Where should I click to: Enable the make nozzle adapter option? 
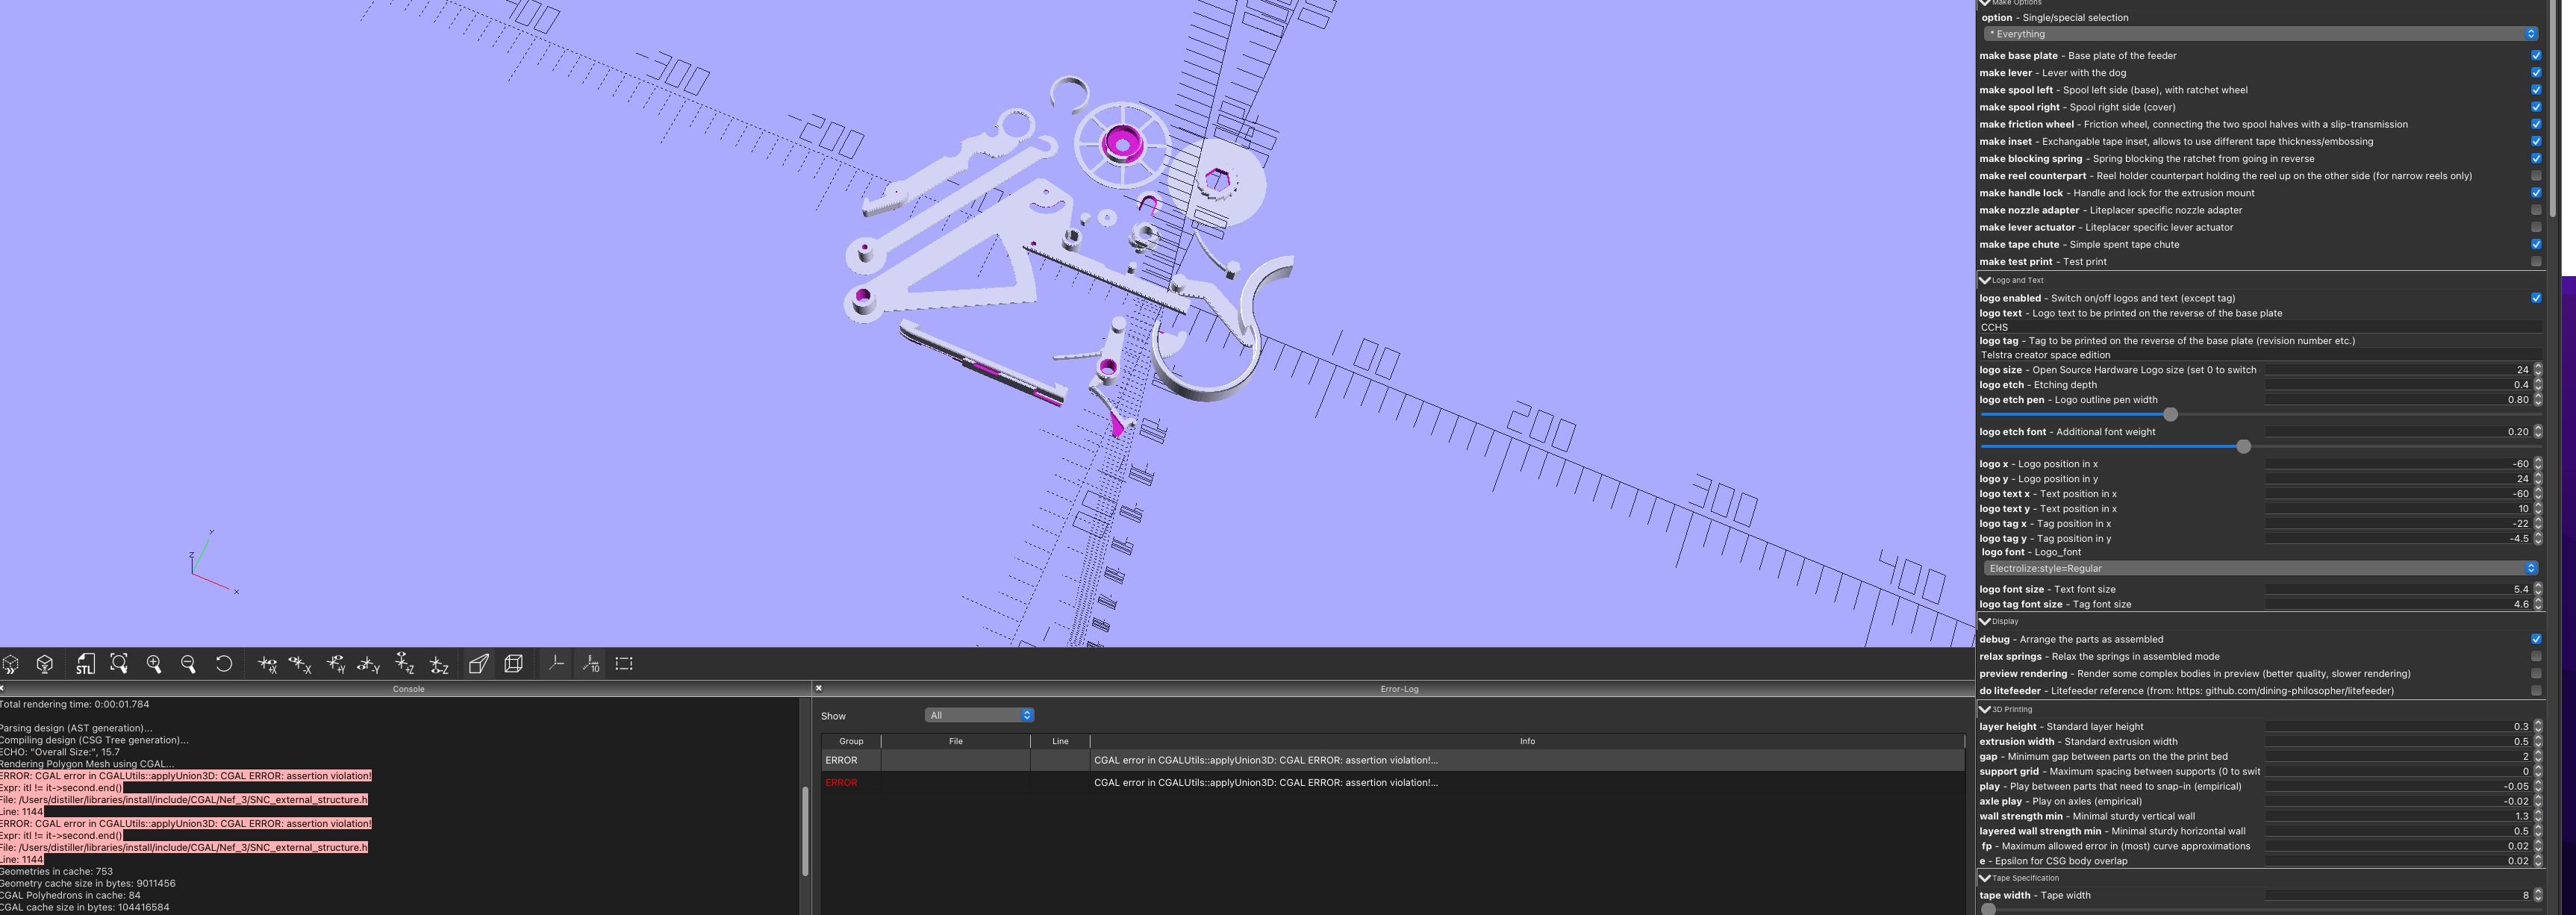point(2537,210)
